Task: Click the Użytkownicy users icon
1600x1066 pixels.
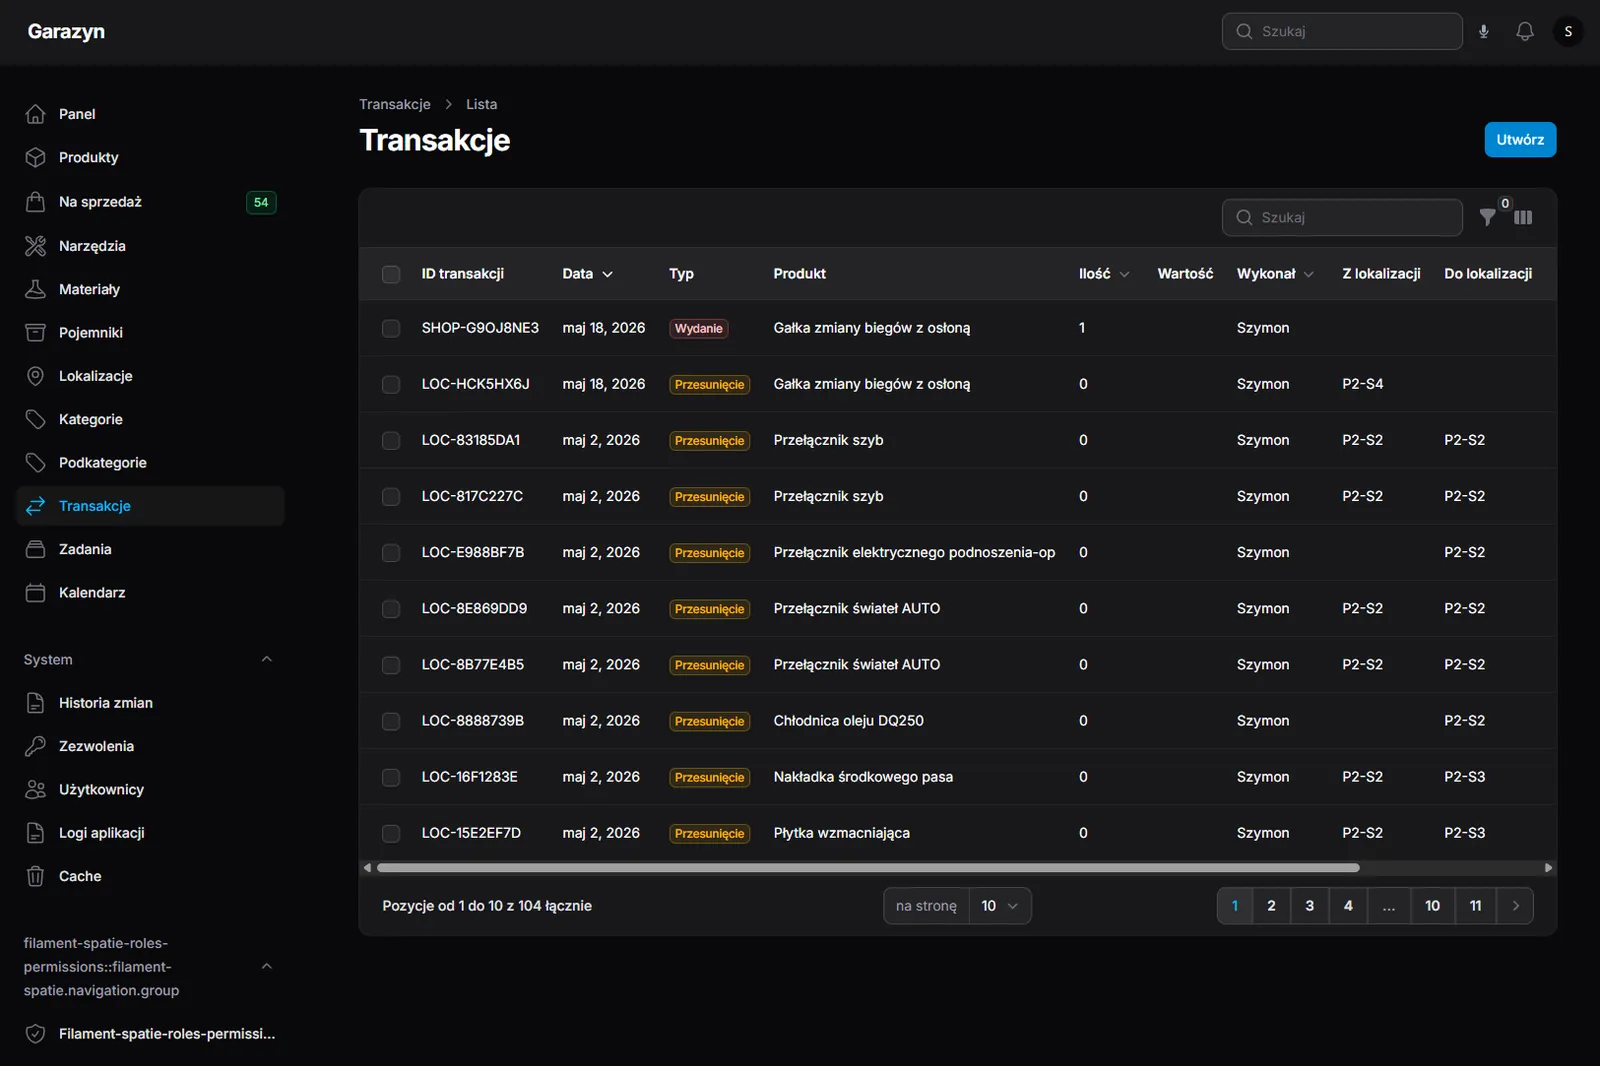Action: 35,789
